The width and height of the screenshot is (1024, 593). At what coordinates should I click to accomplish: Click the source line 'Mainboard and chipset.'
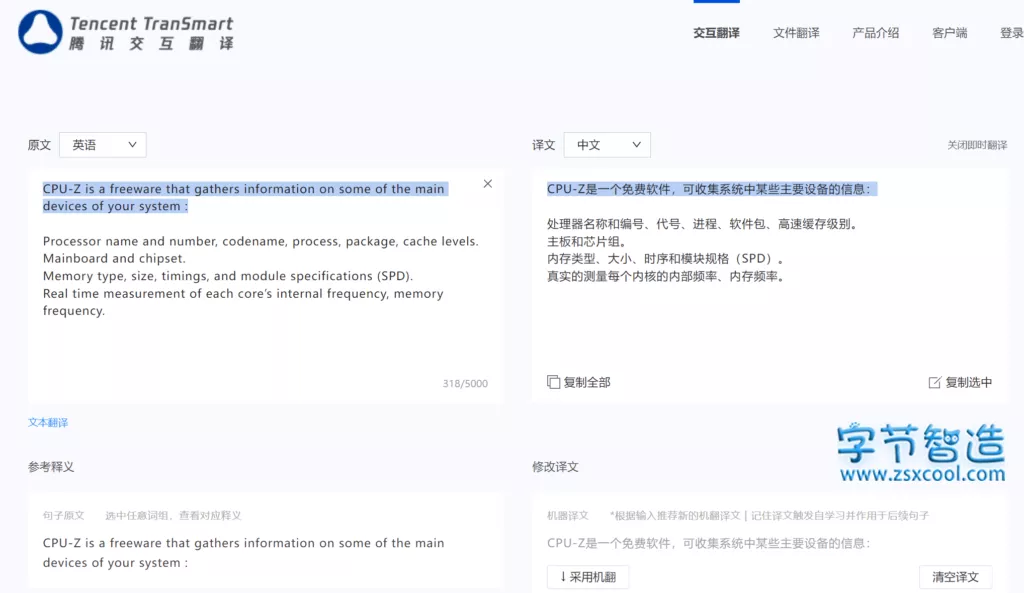coord(114,259)
